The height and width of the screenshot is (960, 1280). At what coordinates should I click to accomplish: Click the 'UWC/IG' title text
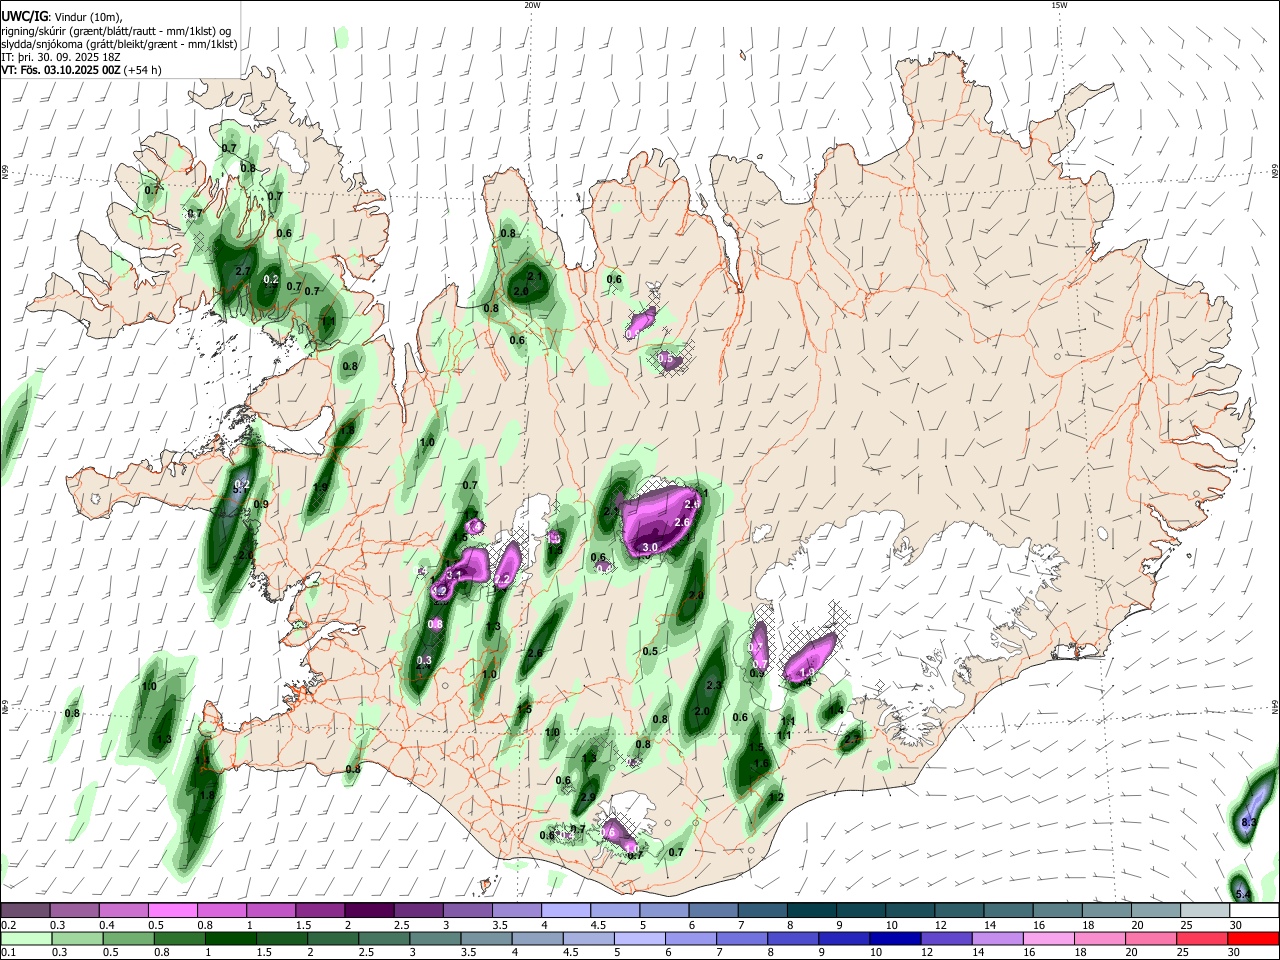24,17
